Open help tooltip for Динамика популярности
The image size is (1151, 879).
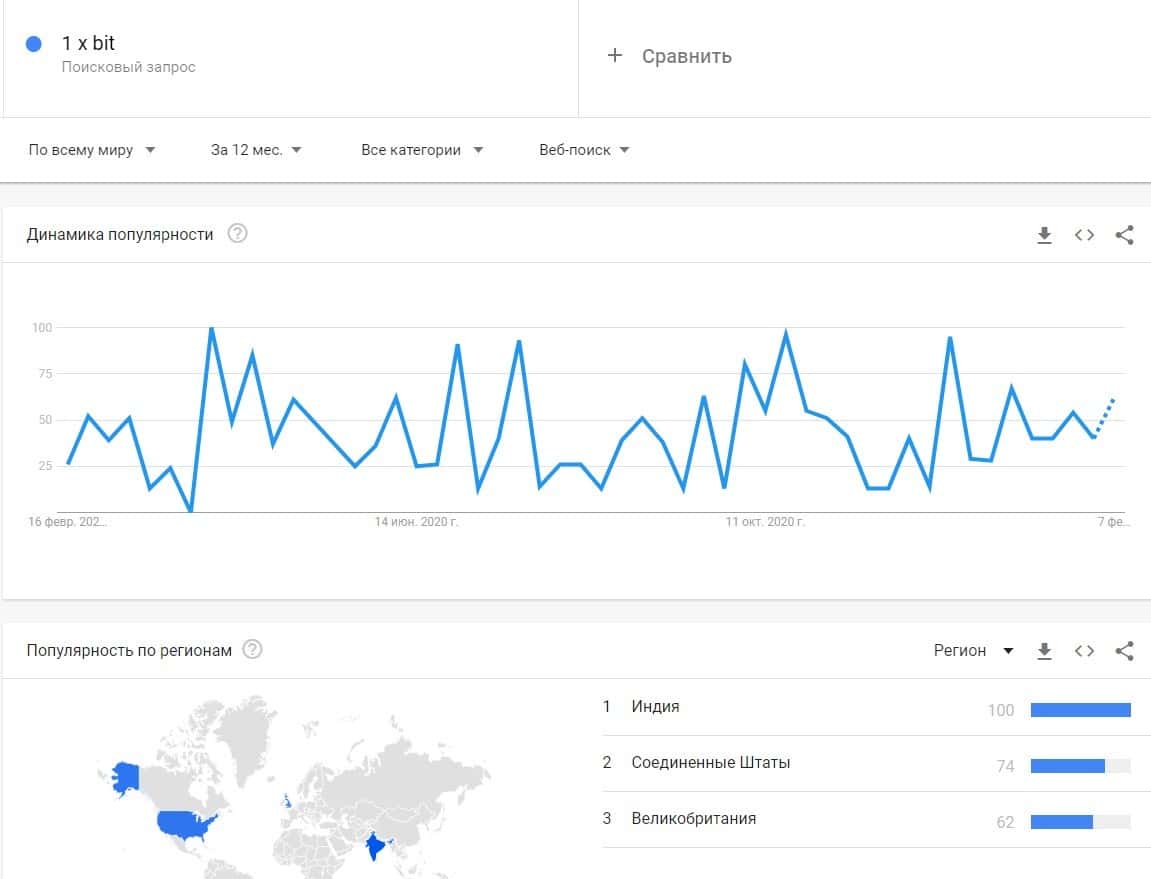click(x=237, y=234)
